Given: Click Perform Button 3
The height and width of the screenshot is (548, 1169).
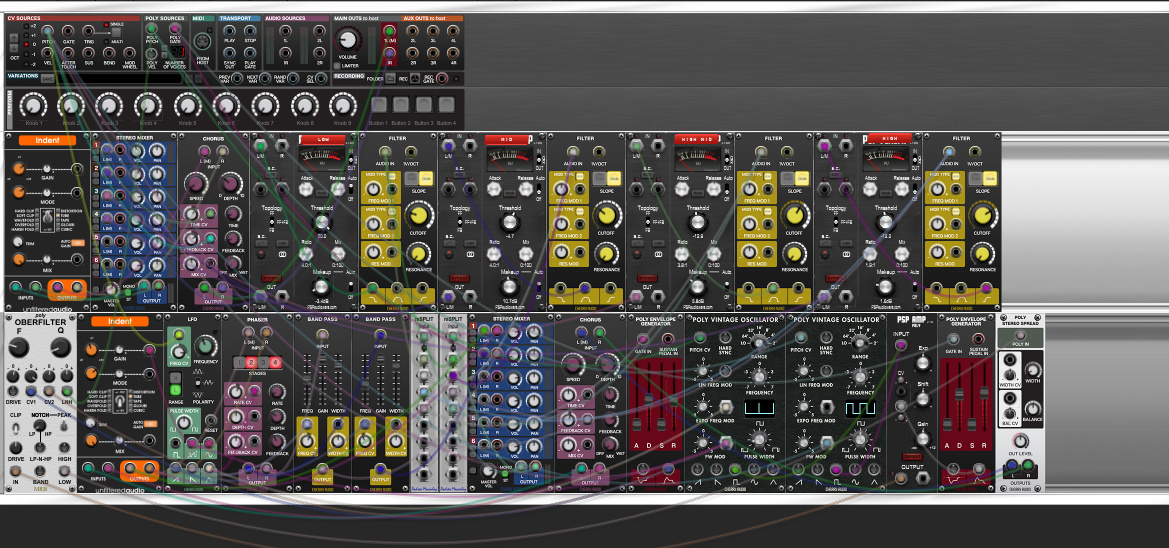Looking at the screenshot, I should [x=423, y=104].
